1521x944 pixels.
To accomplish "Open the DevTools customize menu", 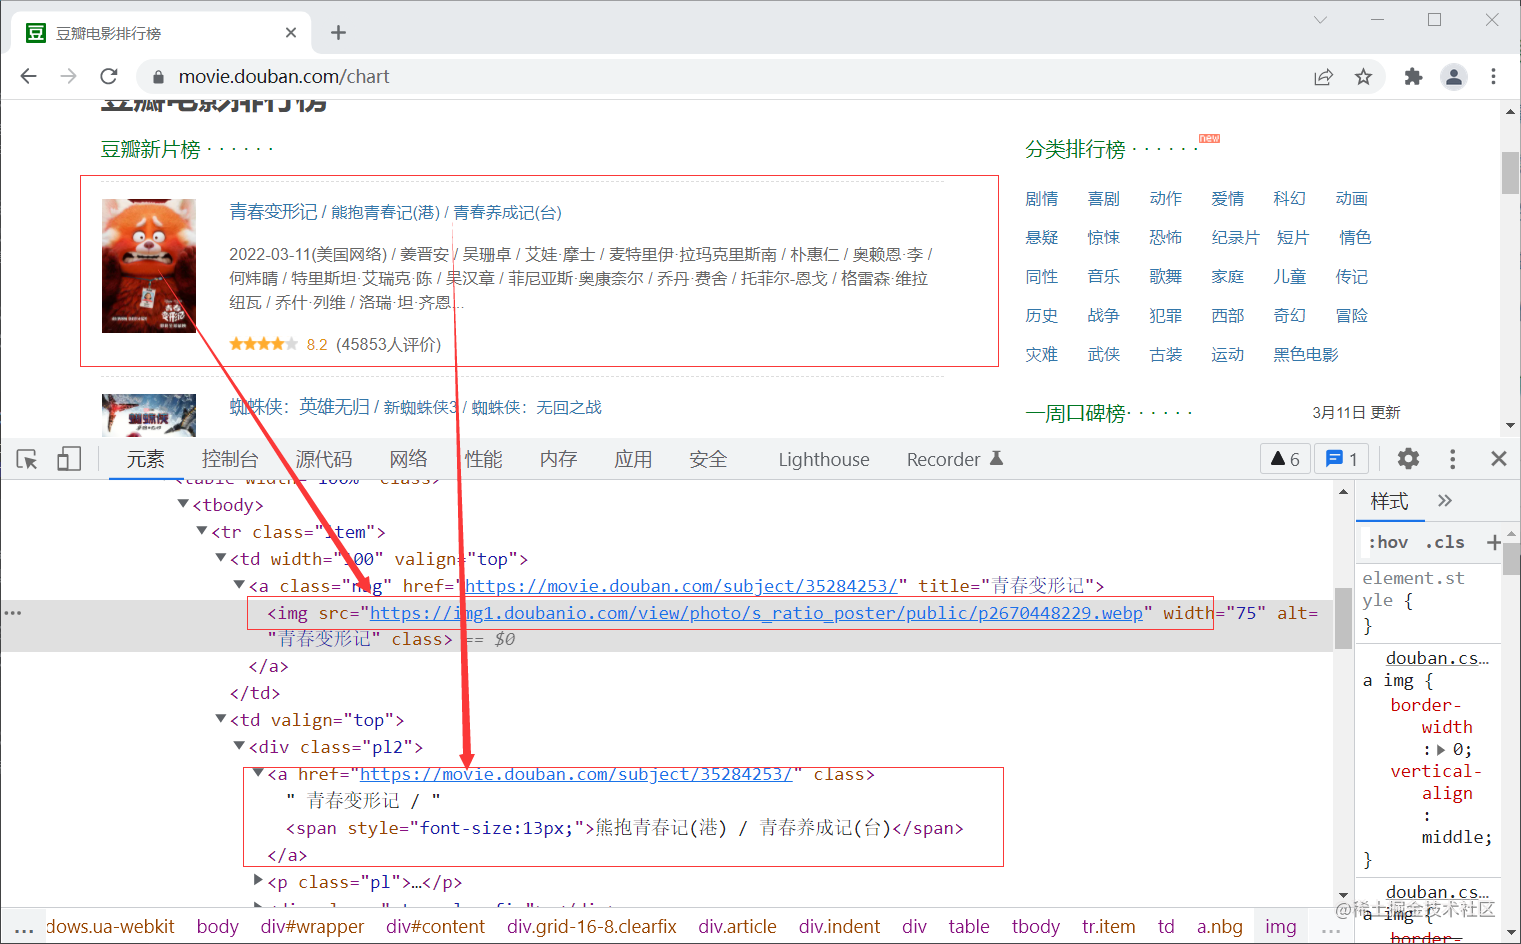I will click(x=1452, y=458).
